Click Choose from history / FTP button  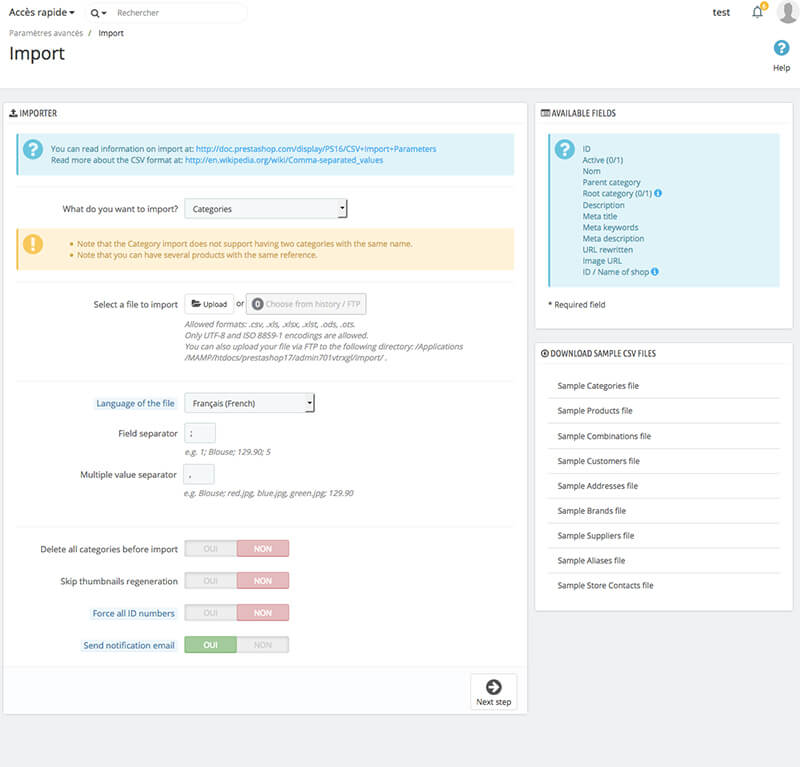click(306, 304)
